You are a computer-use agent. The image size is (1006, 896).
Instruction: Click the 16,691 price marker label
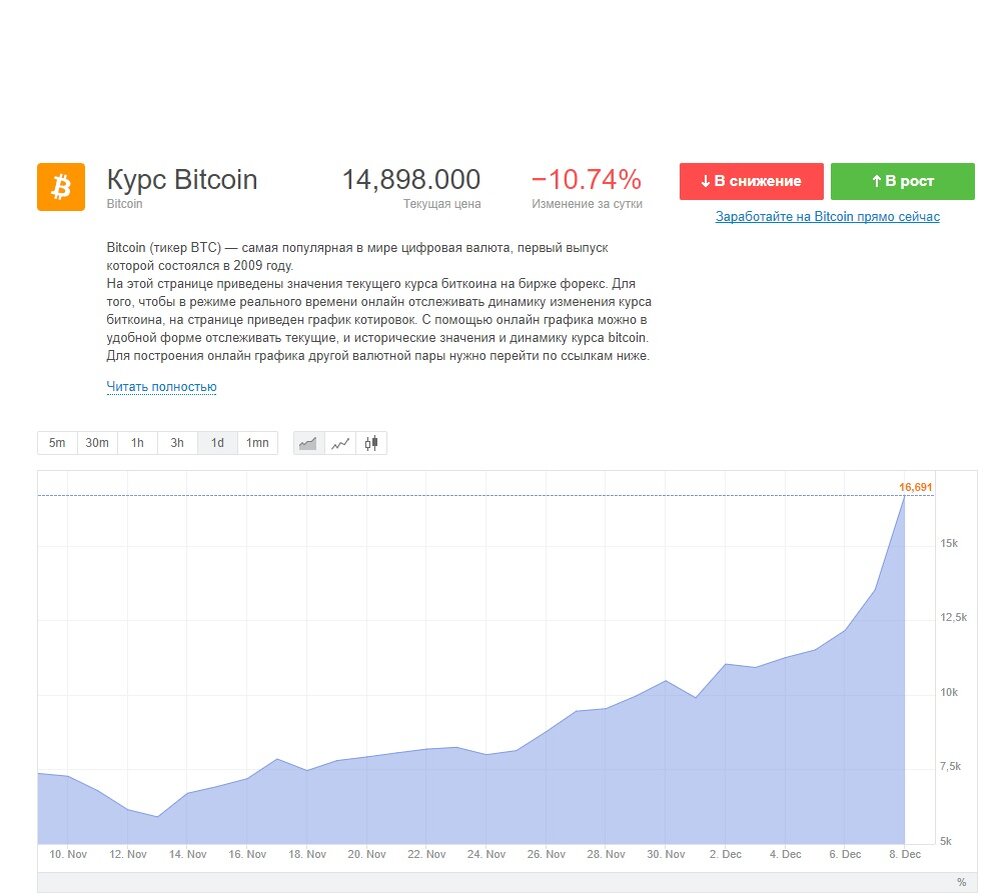pyautogui.click(x=916, y=487)
